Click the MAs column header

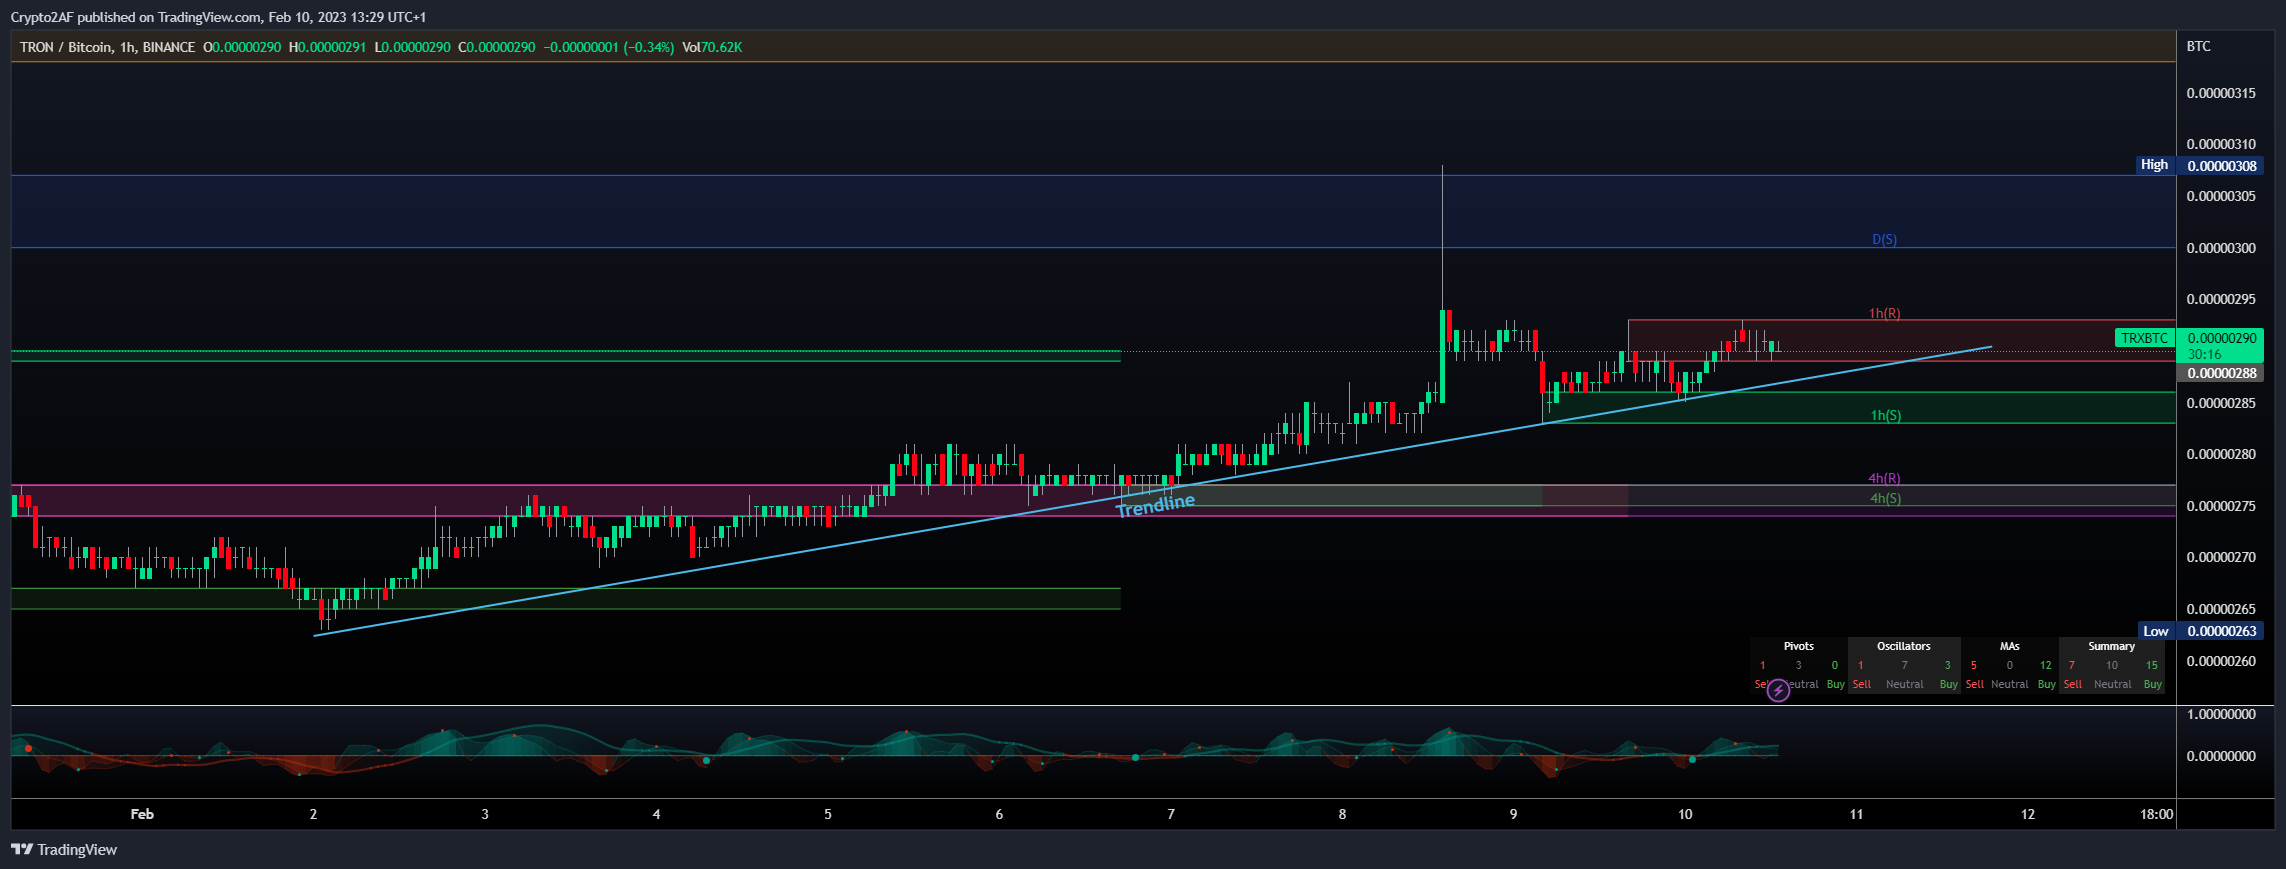tap(2009, 646)
